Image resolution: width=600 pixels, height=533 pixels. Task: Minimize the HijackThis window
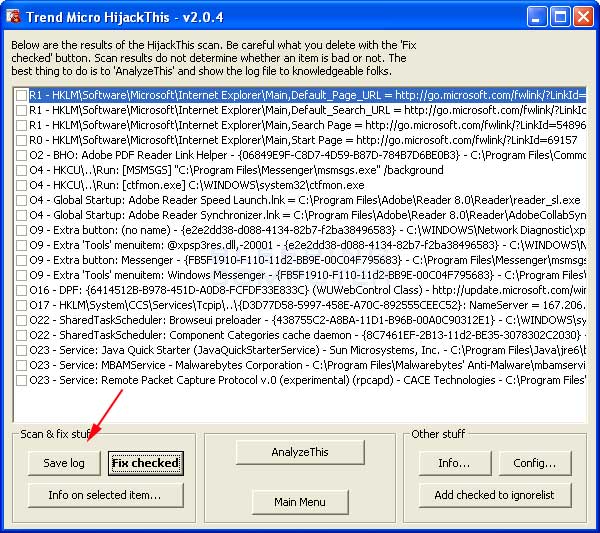[x=540, y=16]
